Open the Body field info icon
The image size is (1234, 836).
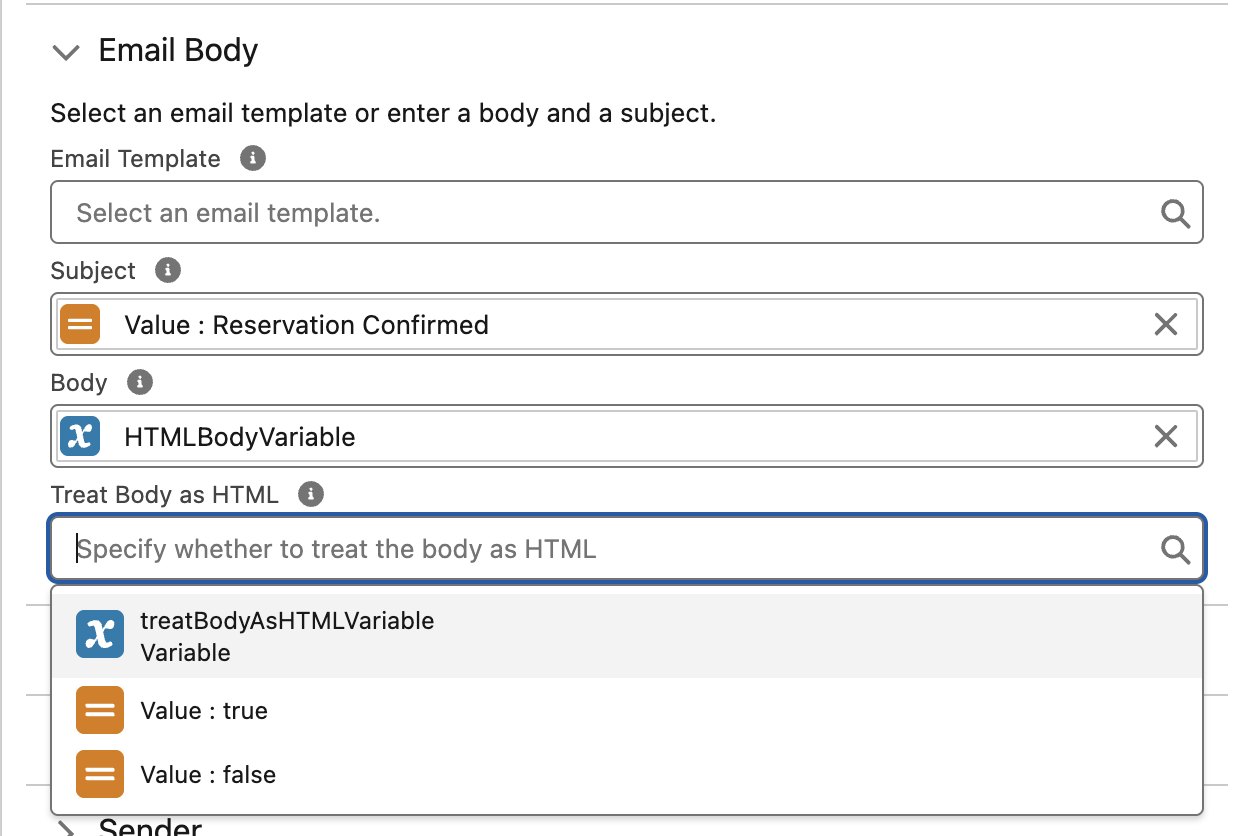[140, 382]
